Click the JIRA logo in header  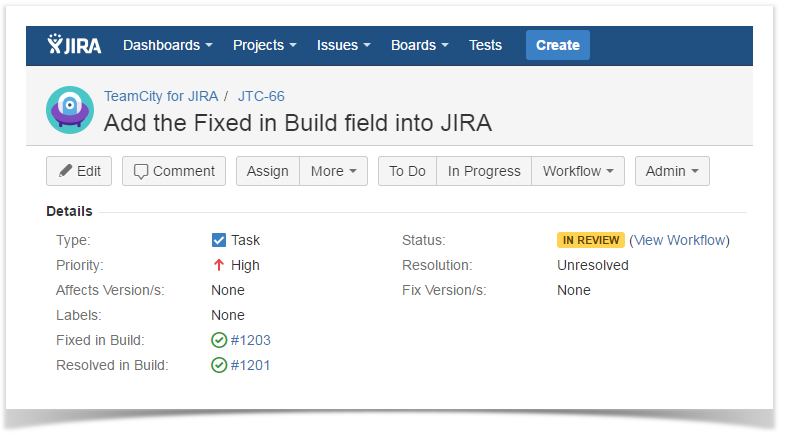point(74,45)
